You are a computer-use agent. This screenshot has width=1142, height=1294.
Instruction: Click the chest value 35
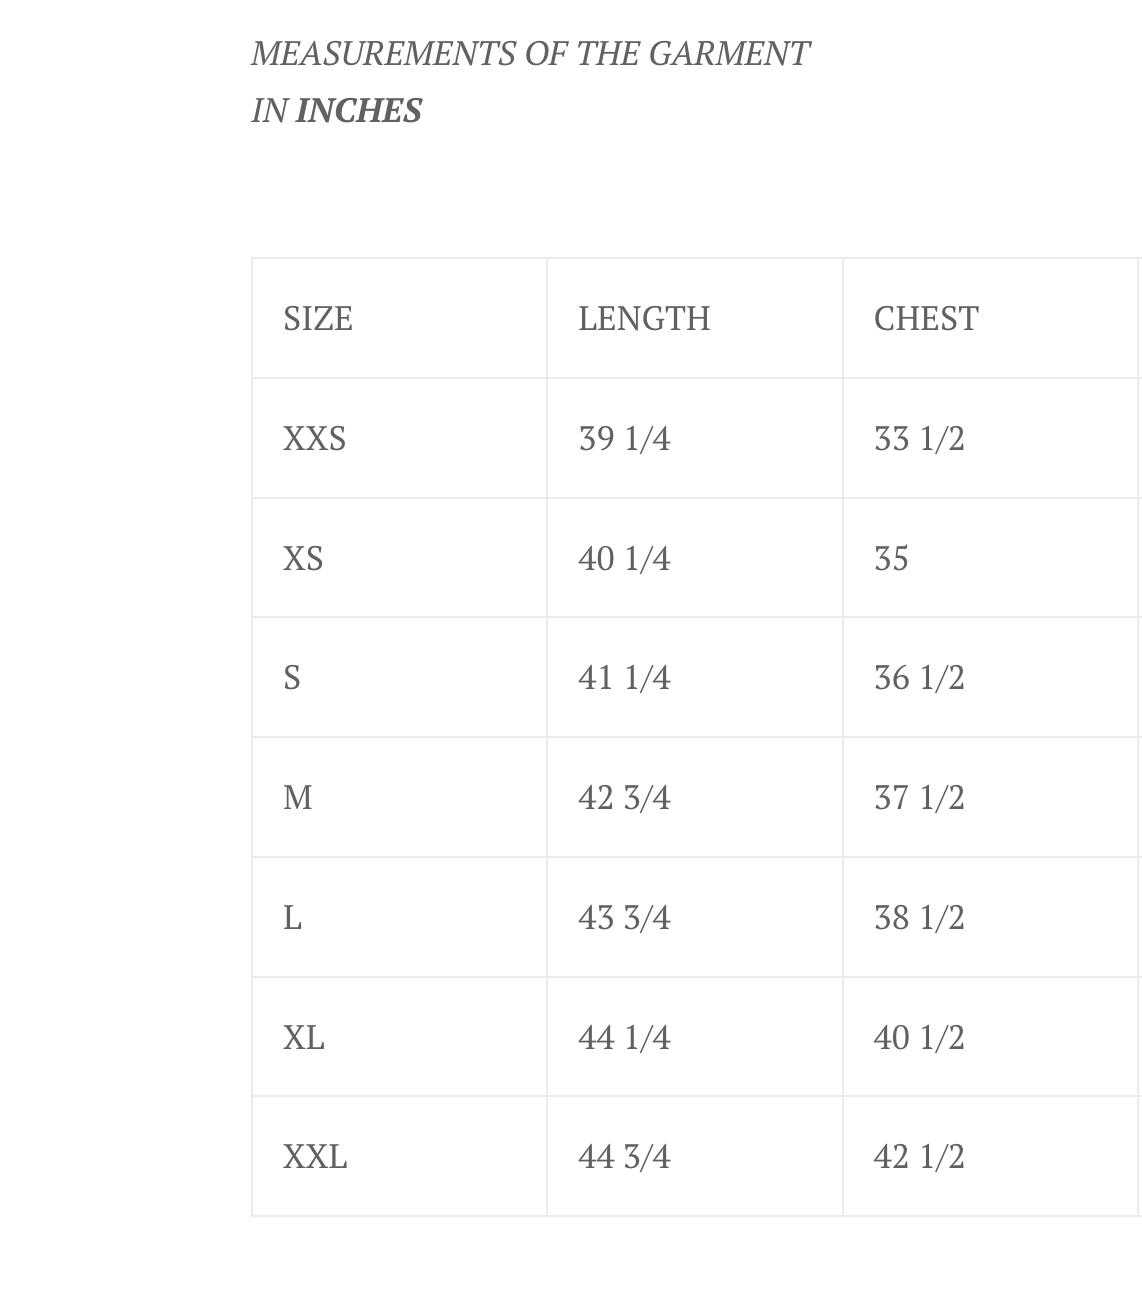(891, 558)
